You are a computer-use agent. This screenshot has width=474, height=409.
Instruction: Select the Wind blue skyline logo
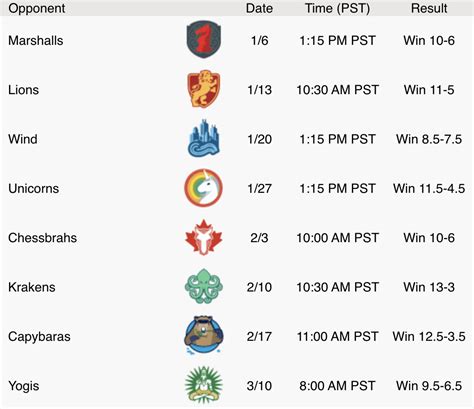203,138
